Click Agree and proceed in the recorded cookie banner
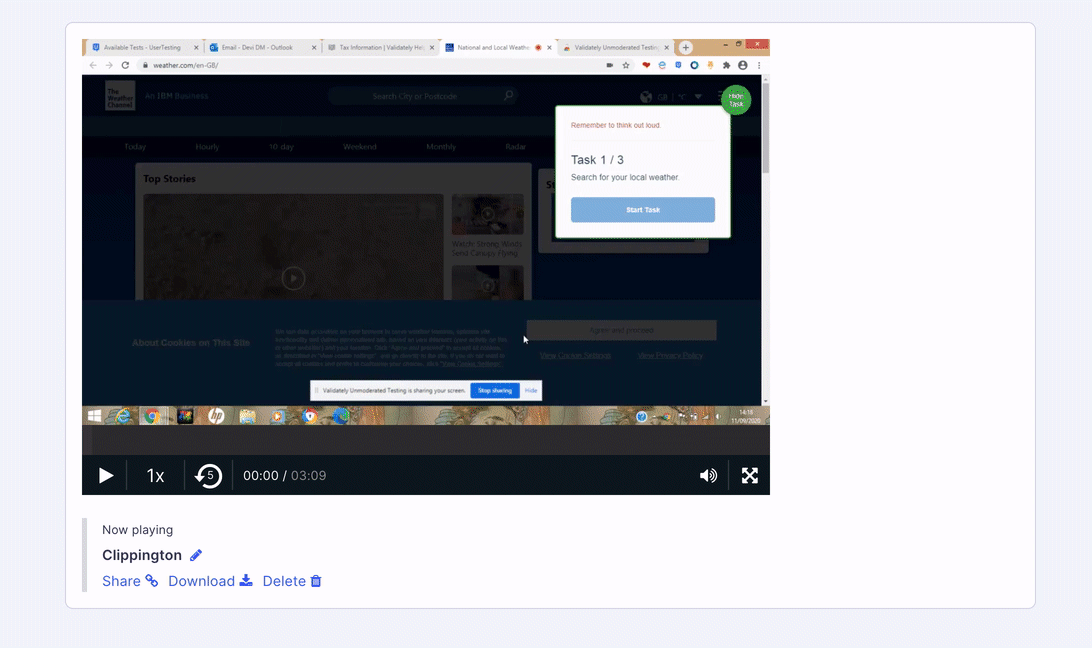 click(621, 330)
